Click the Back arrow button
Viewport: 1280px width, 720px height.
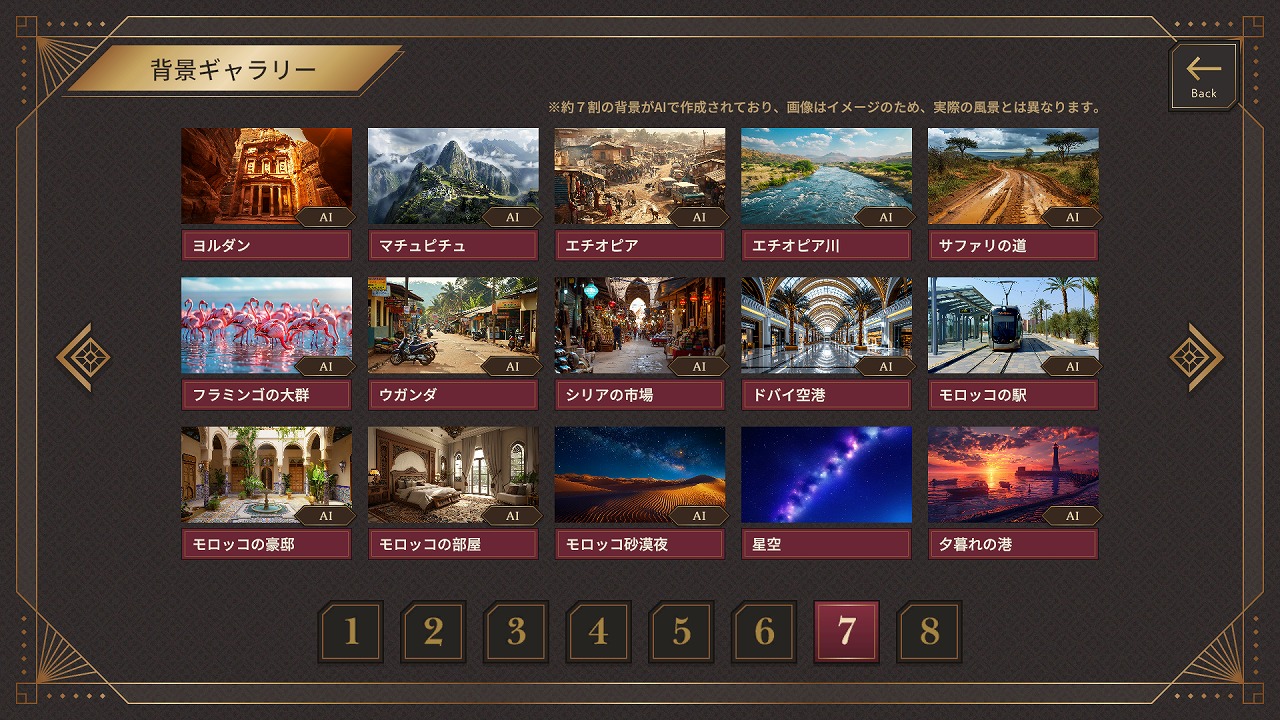1203,77
